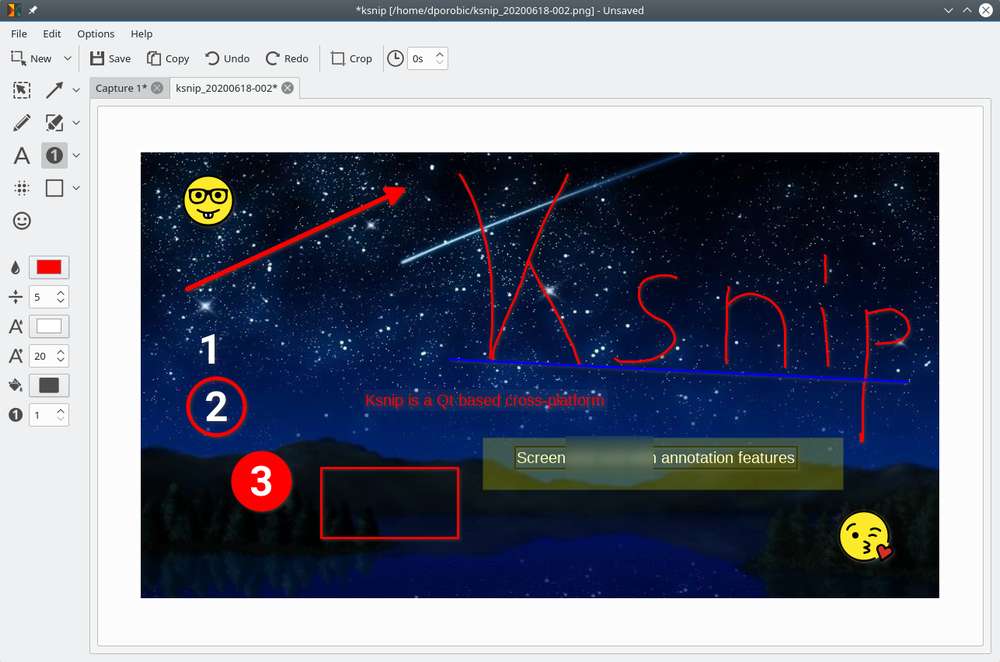Click the color drop icon
Image resolution: width=1000 pixels, height=662 pixels.
pos(15,267)
